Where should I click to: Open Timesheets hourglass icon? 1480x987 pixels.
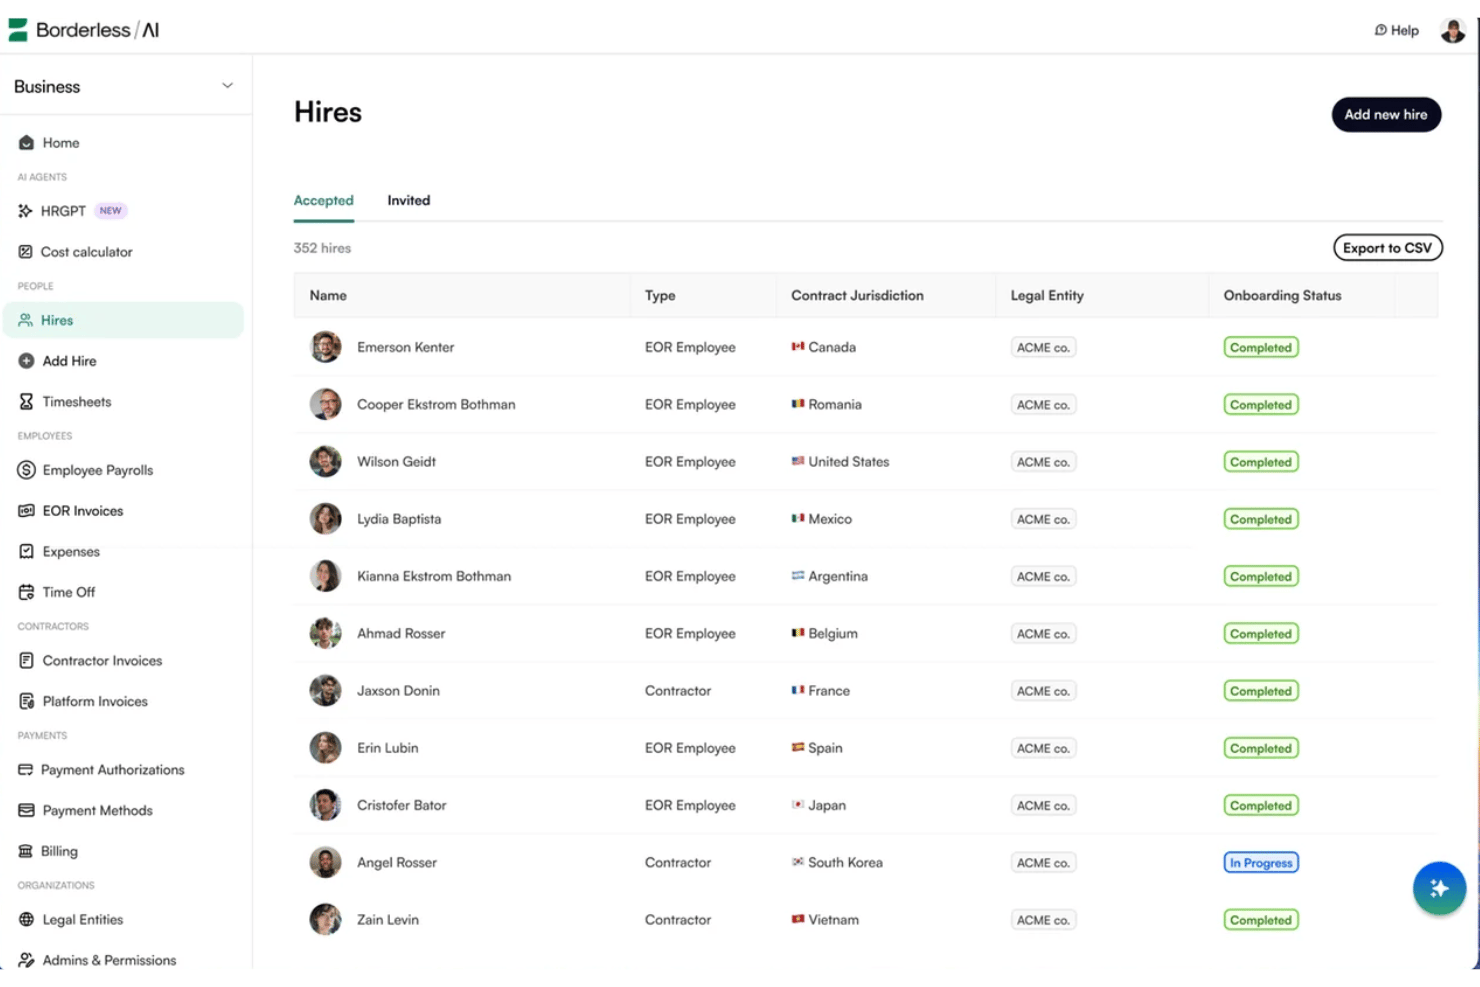(x=26, y=402)
